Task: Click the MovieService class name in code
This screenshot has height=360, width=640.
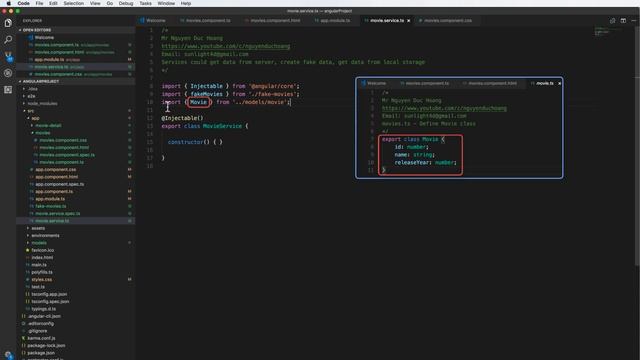Action: 222,126
